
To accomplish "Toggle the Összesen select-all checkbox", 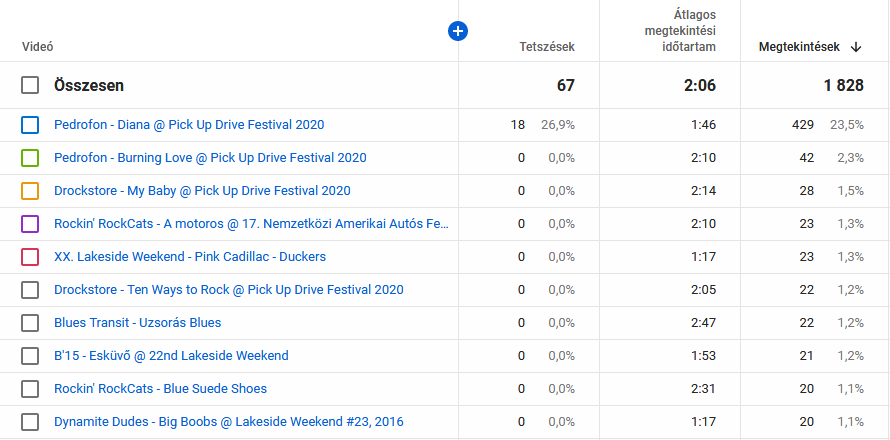I will (x=30, y=86).
